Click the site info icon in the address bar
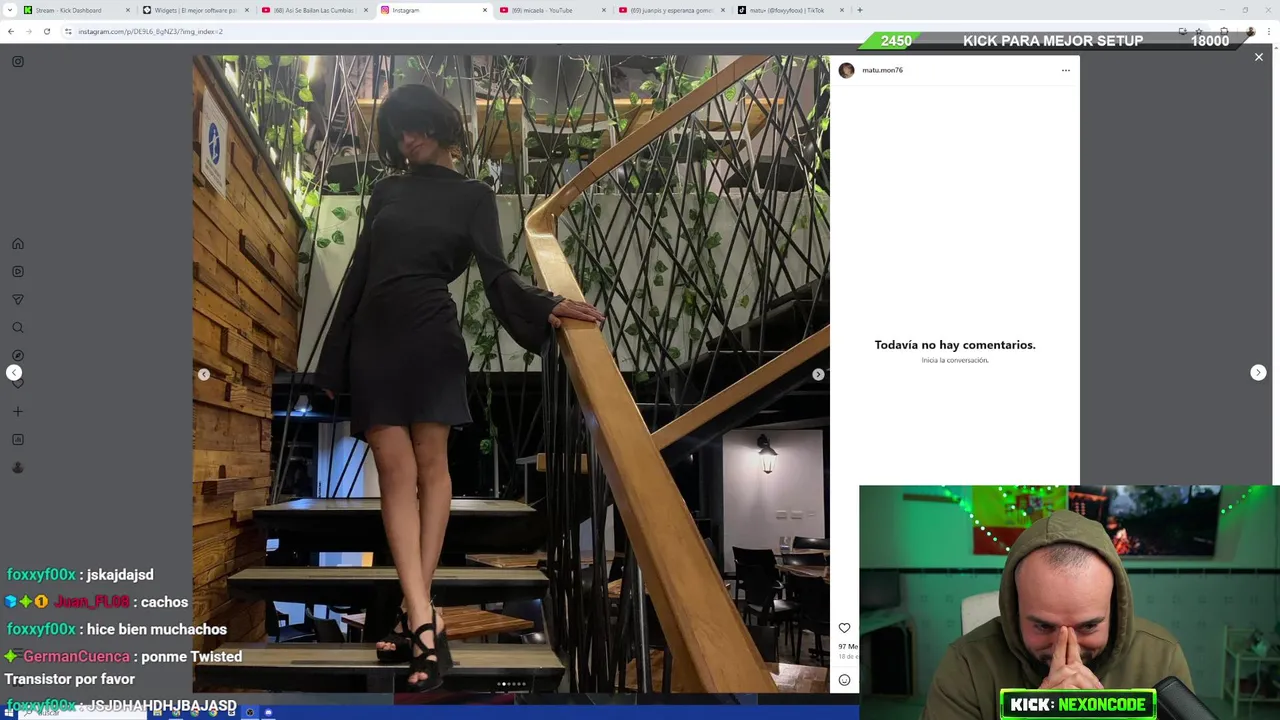 69,31
